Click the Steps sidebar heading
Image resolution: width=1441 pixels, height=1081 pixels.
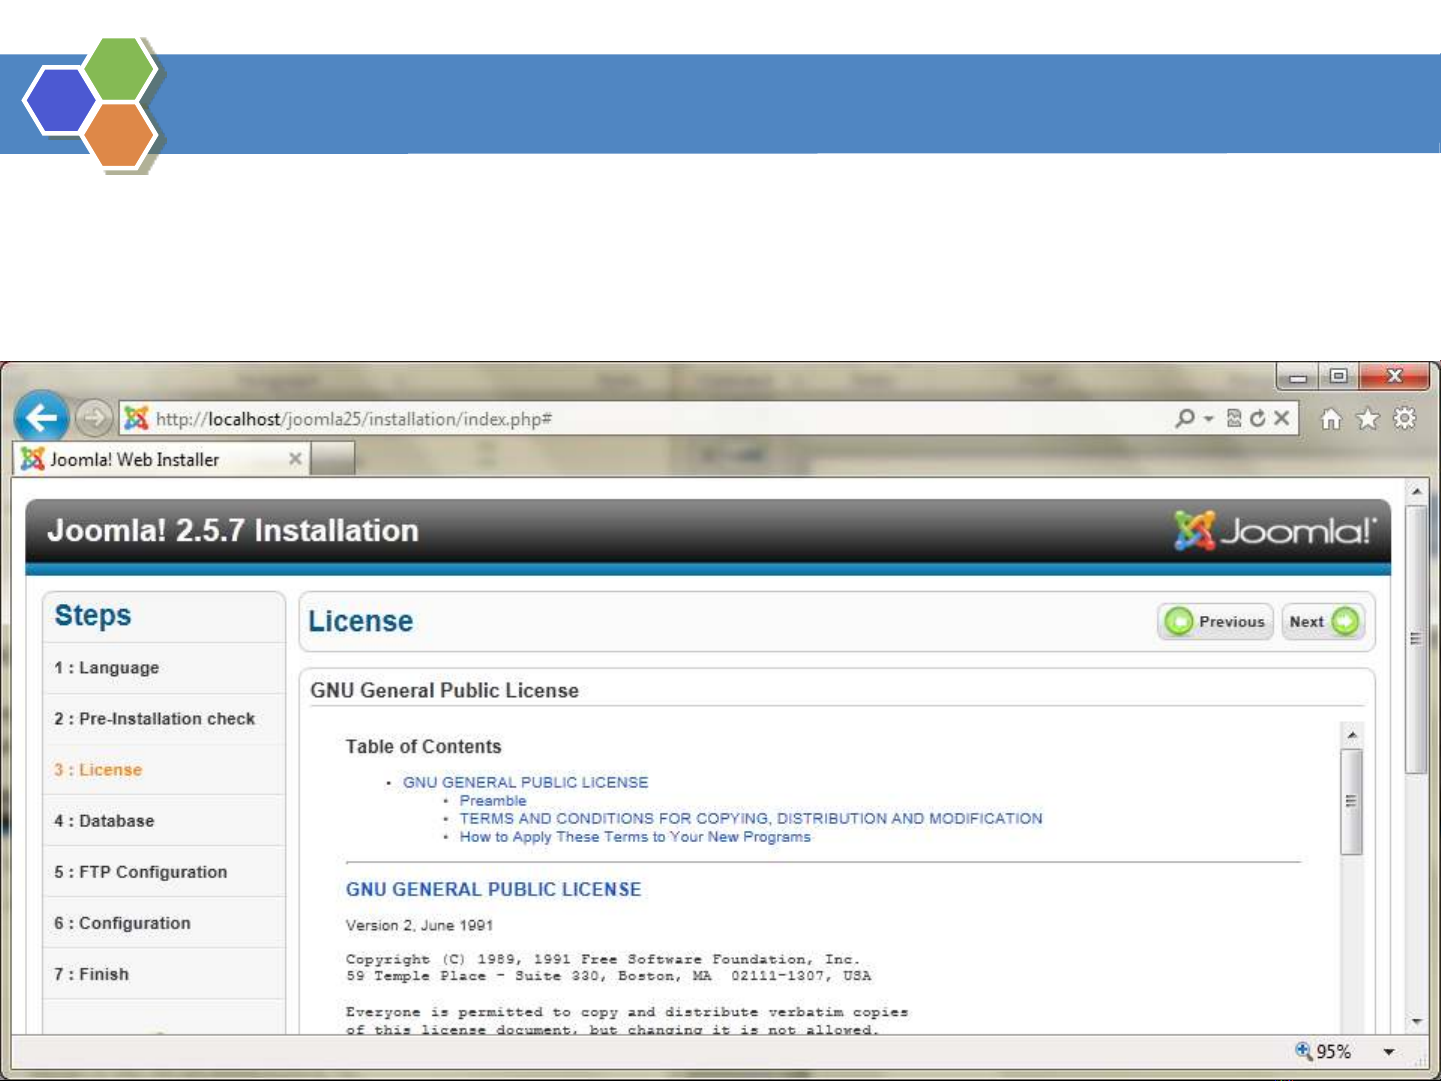click(93, 615)
